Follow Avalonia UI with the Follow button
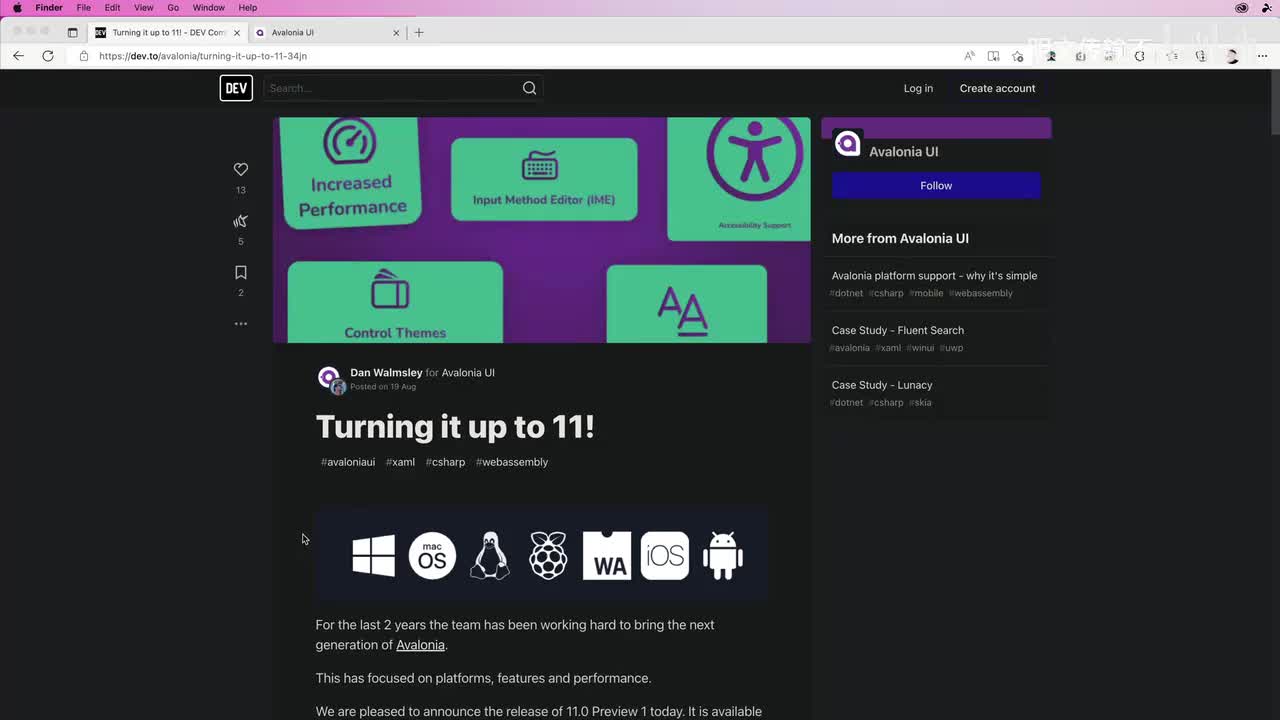The image size is (1280, 720). point(936,186)
